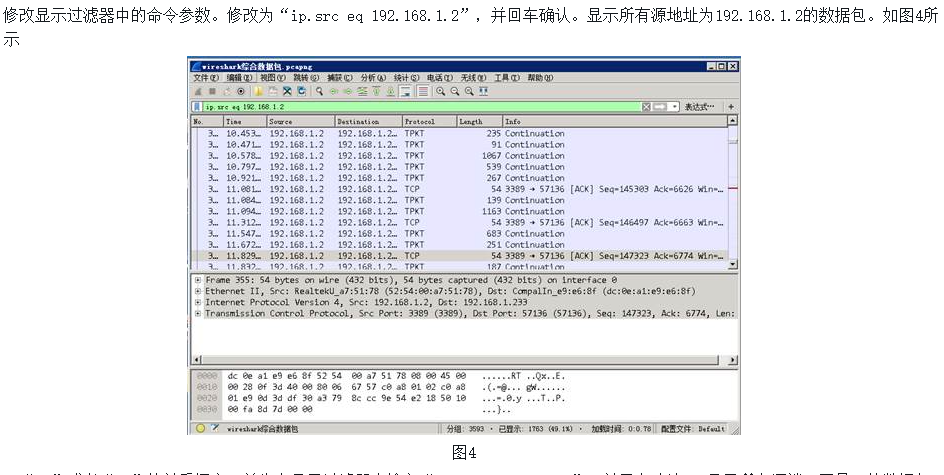Screen dimensions: 944x475
Task: Select the packet with length 1163
Action: pyautogui.click(x=459, y=211)
